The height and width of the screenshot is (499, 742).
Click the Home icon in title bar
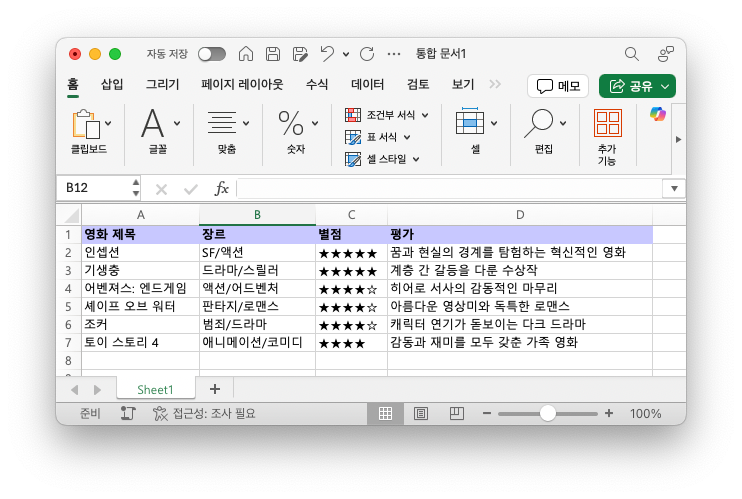click(x=246, y=54)
